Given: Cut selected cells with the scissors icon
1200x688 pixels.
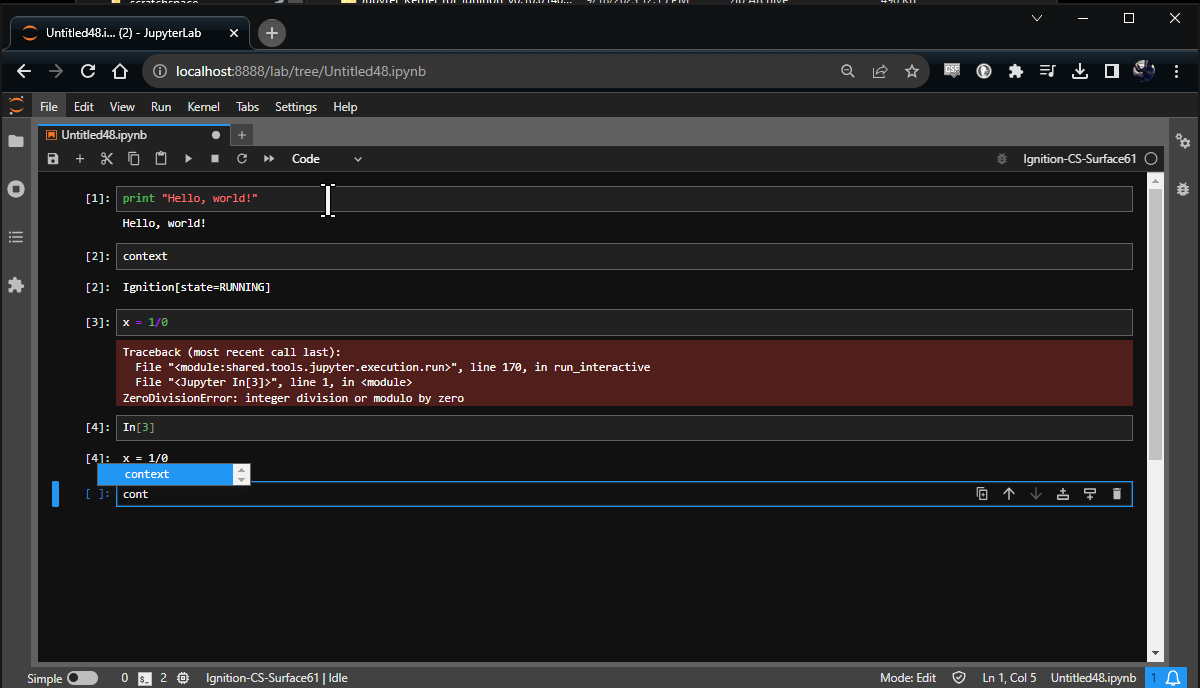Looking at the screenshot, I should [107, 159].
